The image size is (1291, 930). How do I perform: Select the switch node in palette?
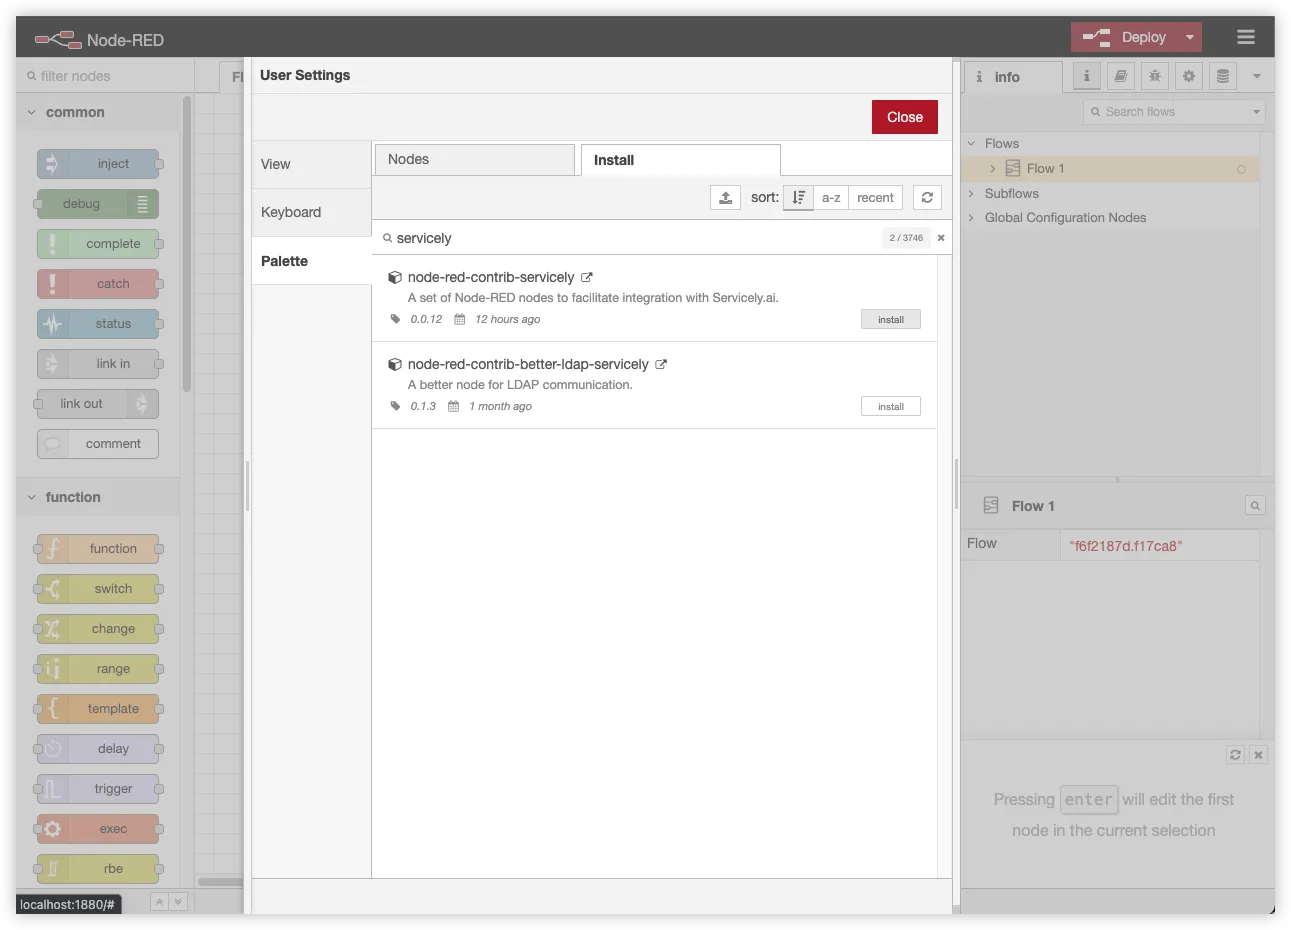pos(98,589)
